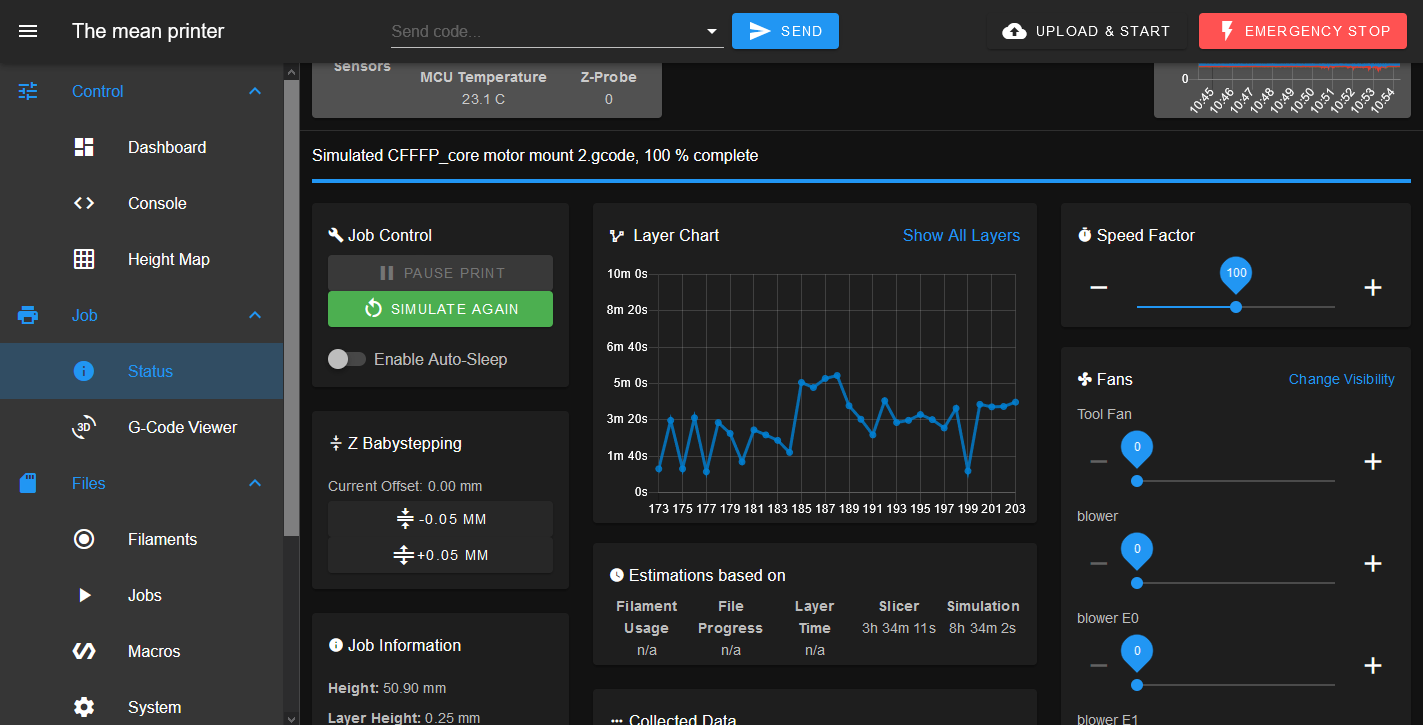Viewport: 1423px width, 725px height.
Task: Click the Show All Layers link
Action: coord(961,235)
